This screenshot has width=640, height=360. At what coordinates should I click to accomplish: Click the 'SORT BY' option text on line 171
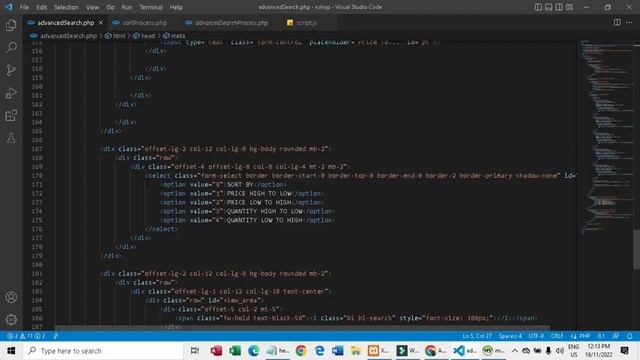[x=240, y=184]
